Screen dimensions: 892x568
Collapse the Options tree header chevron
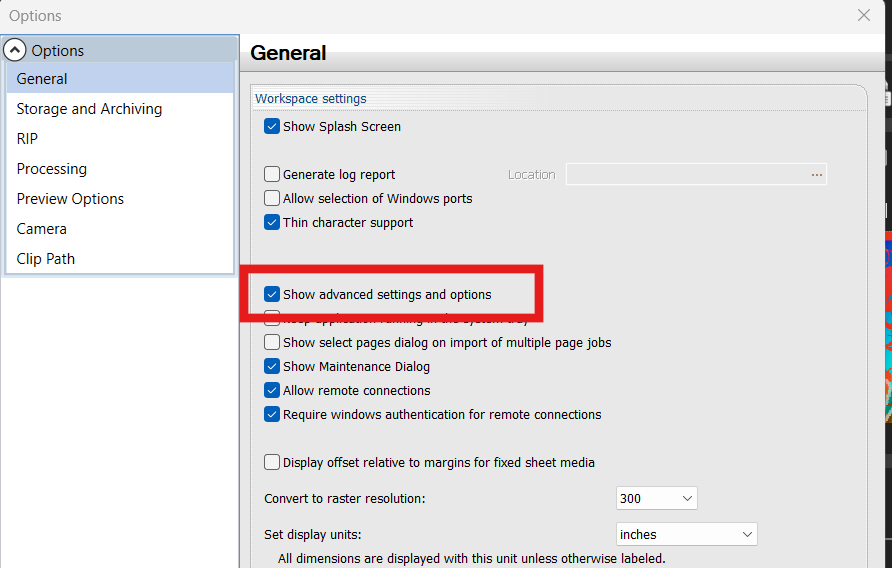click(15, 50)
